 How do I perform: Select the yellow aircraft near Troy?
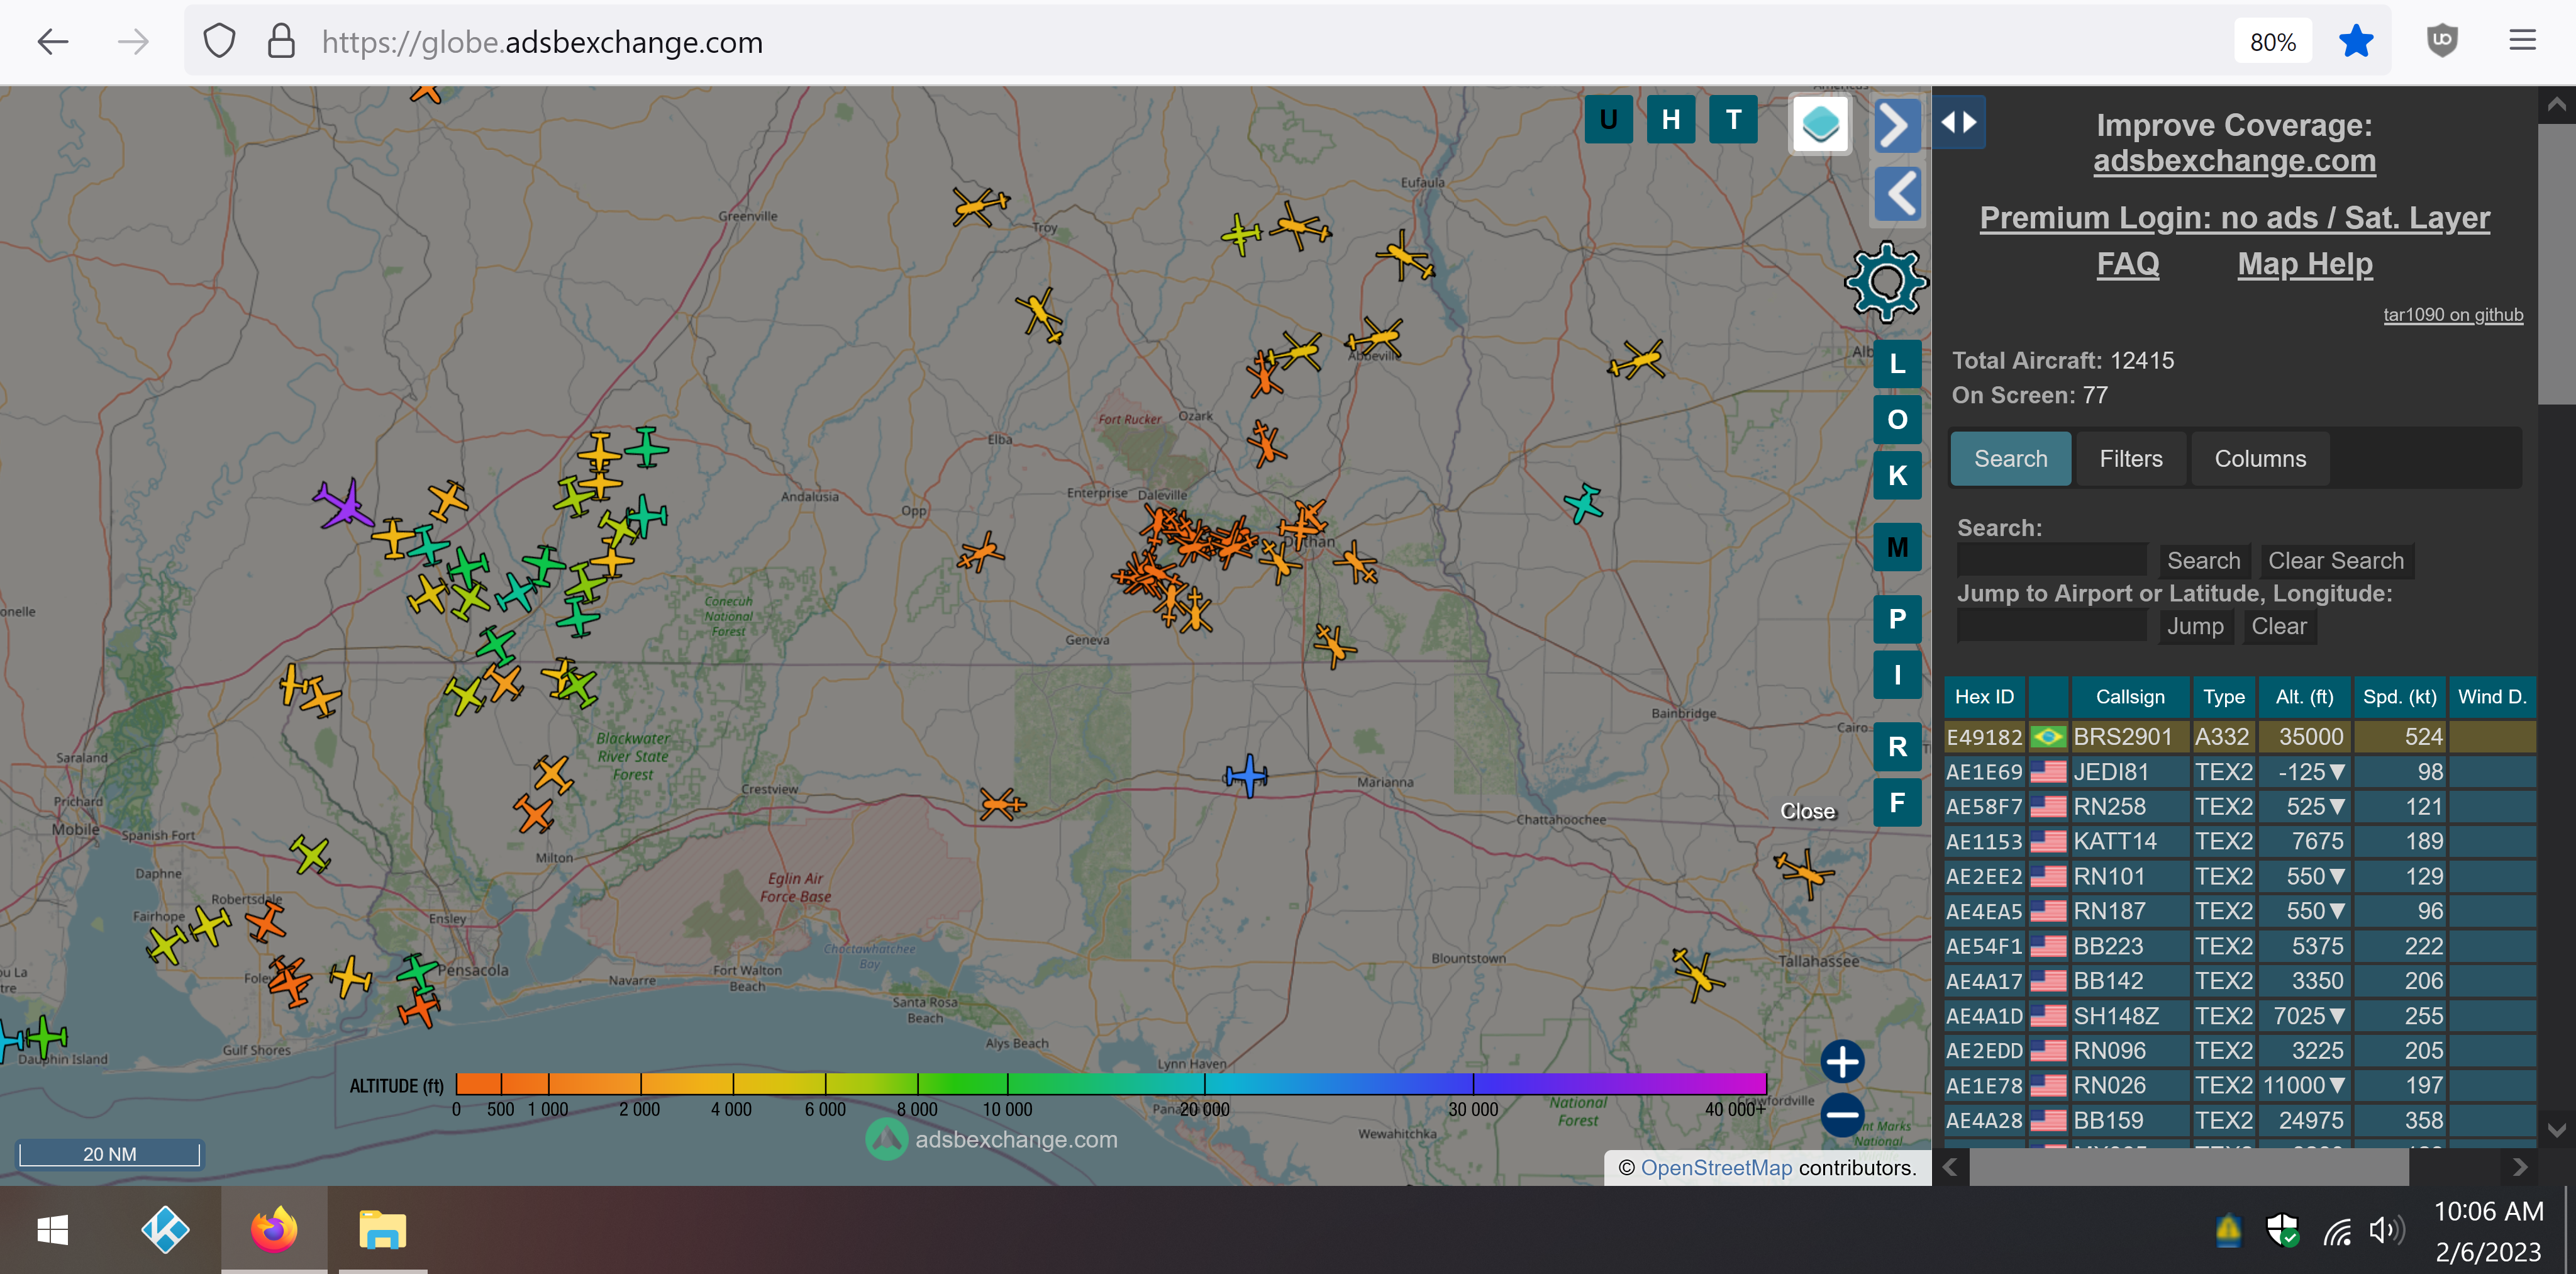pyautogui.click(x=980, y=206)
